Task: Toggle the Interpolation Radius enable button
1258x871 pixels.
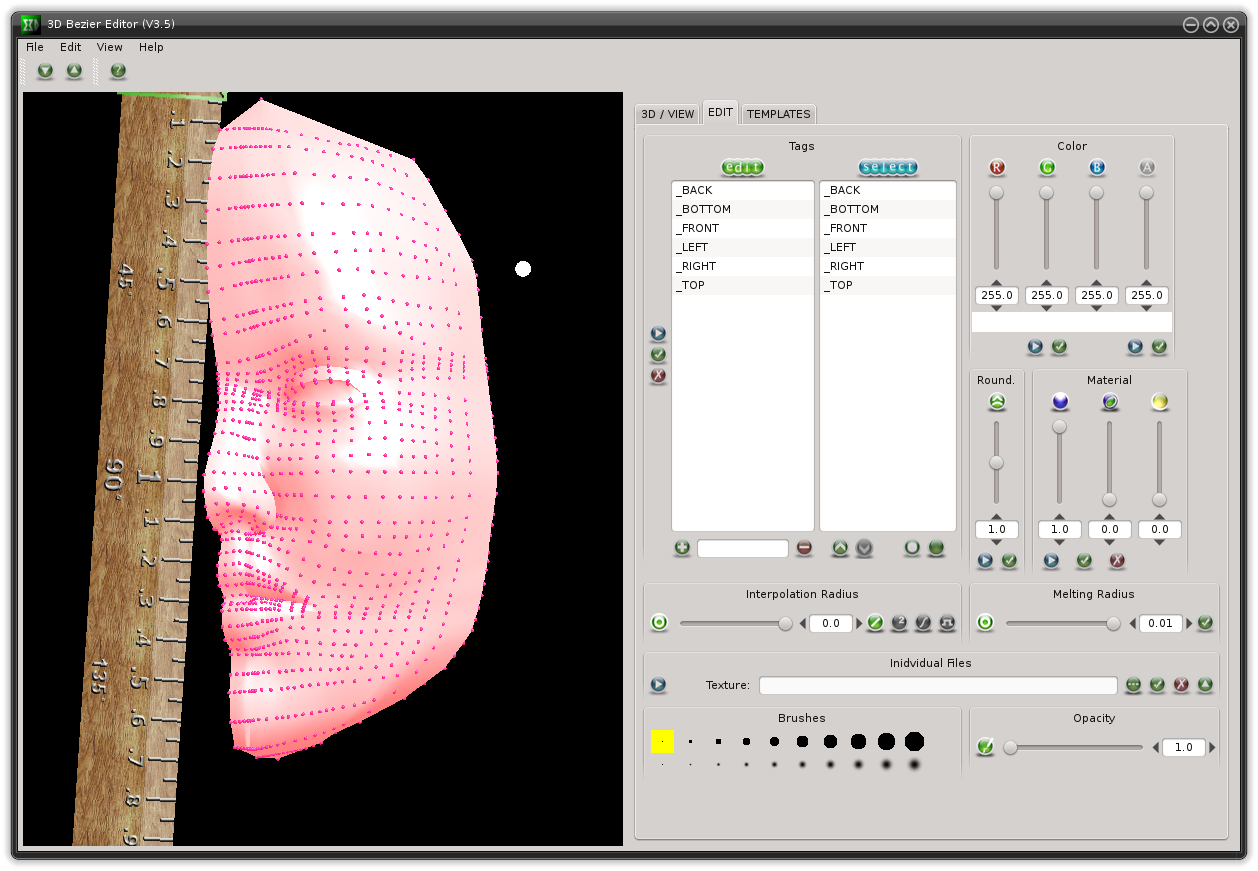Action: (x=659, y=623)
